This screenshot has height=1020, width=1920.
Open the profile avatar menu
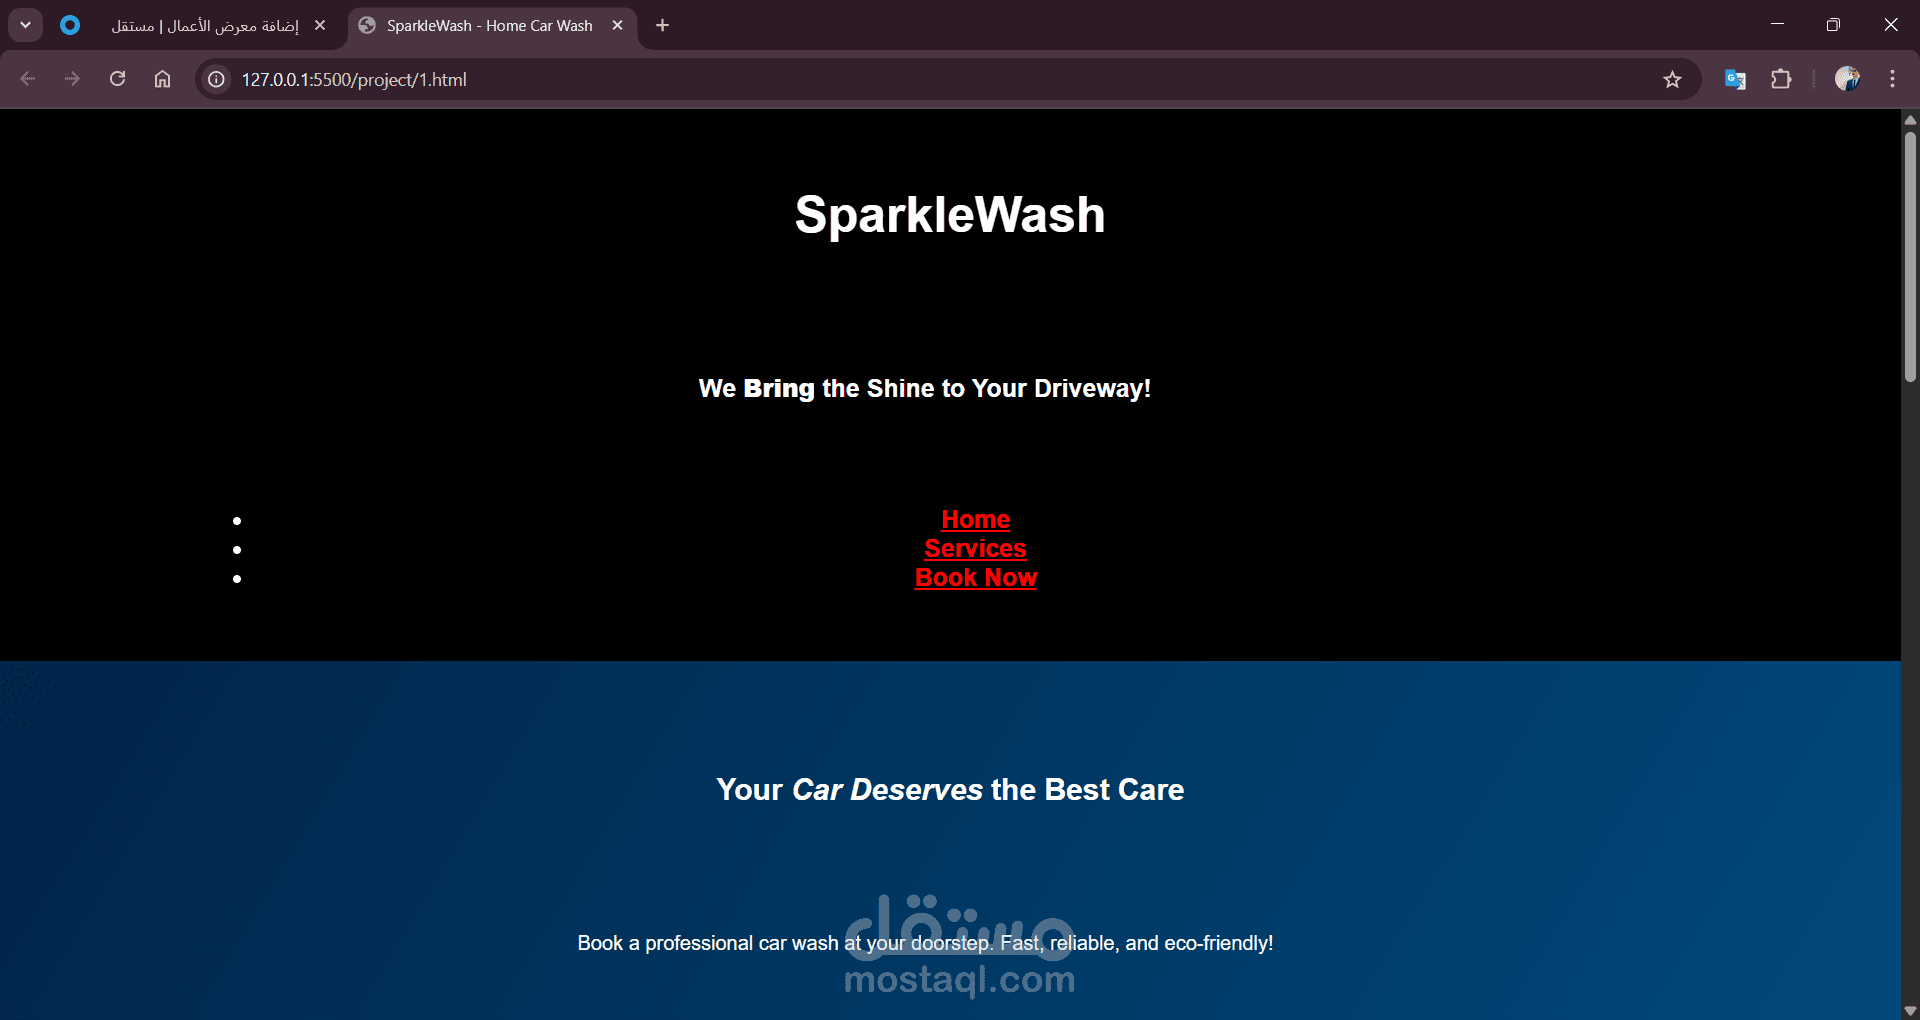[x=1847, y=79]
